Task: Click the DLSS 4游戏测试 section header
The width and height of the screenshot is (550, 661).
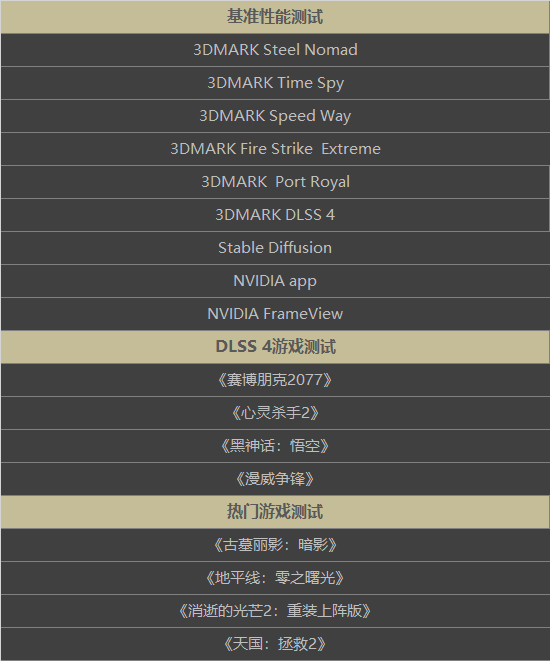Action: (x=275, y=347)
